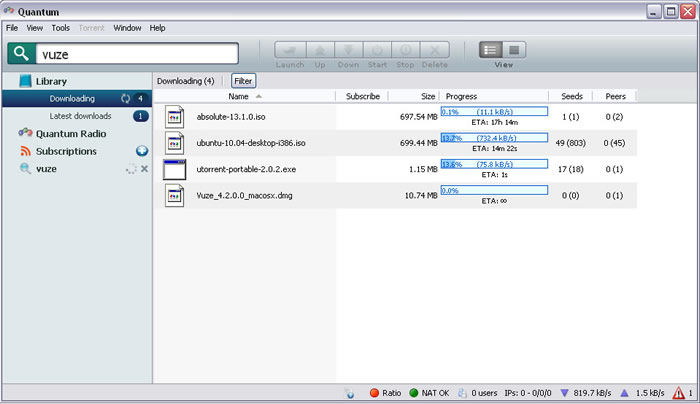
Task: Switch to detailed list view mode
Action: pyautogui.click(x=491, y=50)
